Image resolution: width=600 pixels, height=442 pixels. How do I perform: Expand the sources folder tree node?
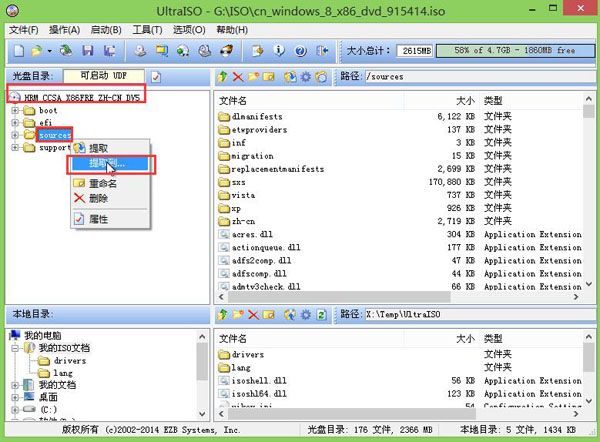[15, 135]
